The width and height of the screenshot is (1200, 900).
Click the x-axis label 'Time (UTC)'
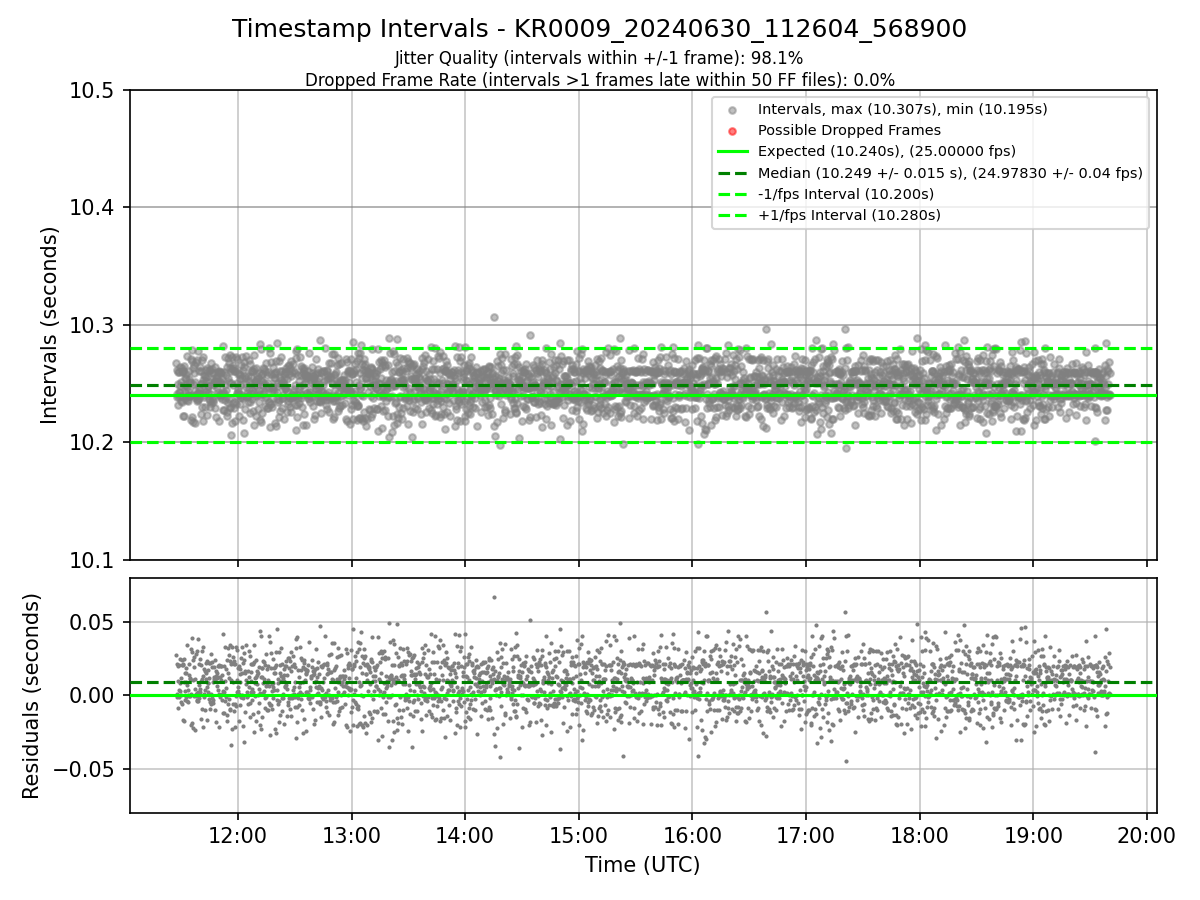642,865
